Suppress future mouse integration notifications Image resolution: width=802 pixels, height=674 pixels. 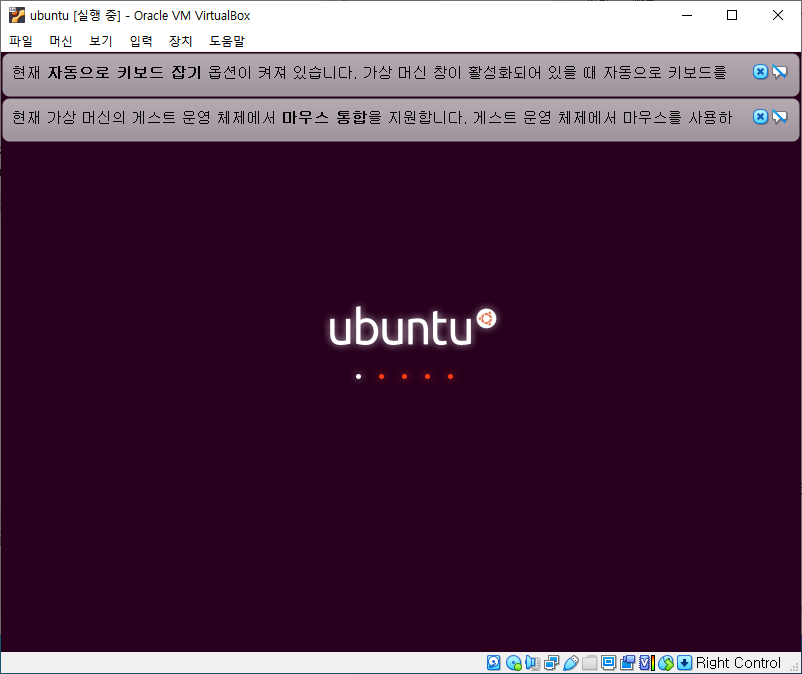click(779, 117)
